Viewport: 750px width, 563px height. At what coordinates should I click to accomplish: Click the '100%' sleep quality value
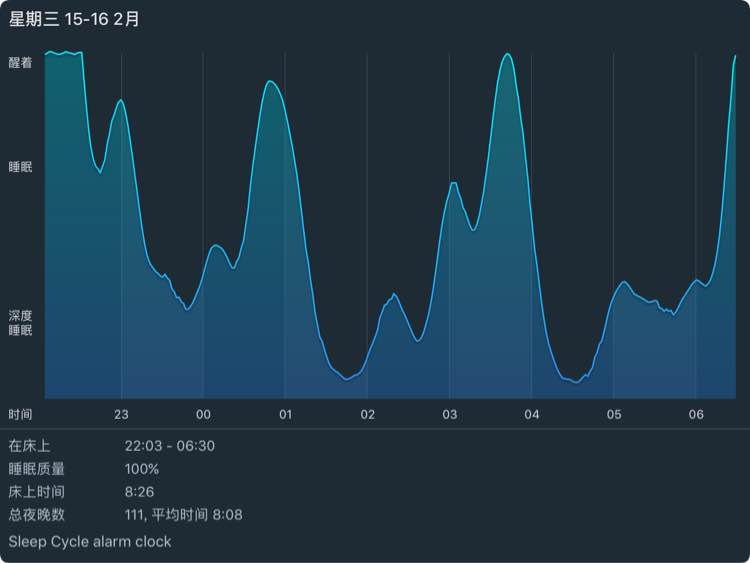click(142, 469)
